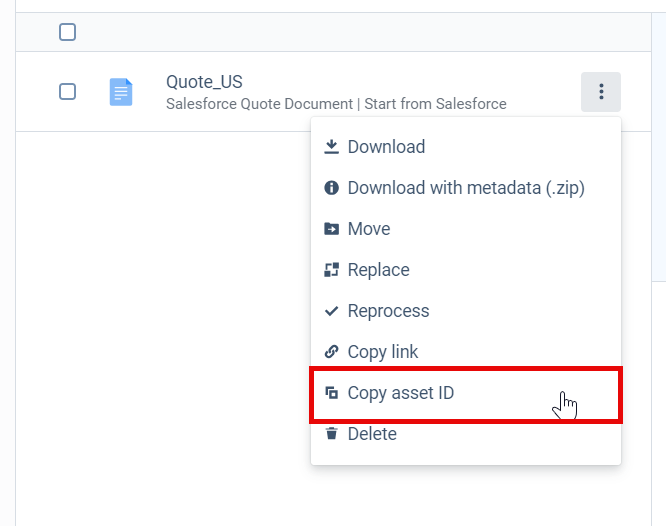Screen dimensions: 666x526
Task: Click the Download arrow icon
Action: click(331, 147)
